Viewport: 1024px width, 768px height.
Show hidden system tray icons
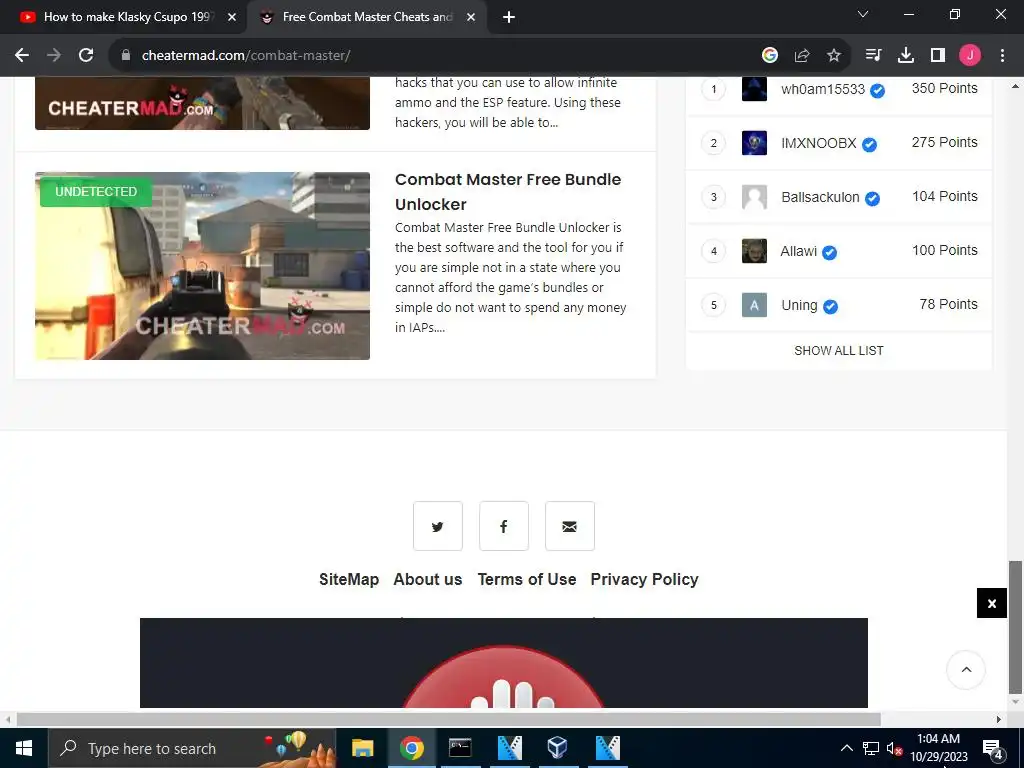846,748
